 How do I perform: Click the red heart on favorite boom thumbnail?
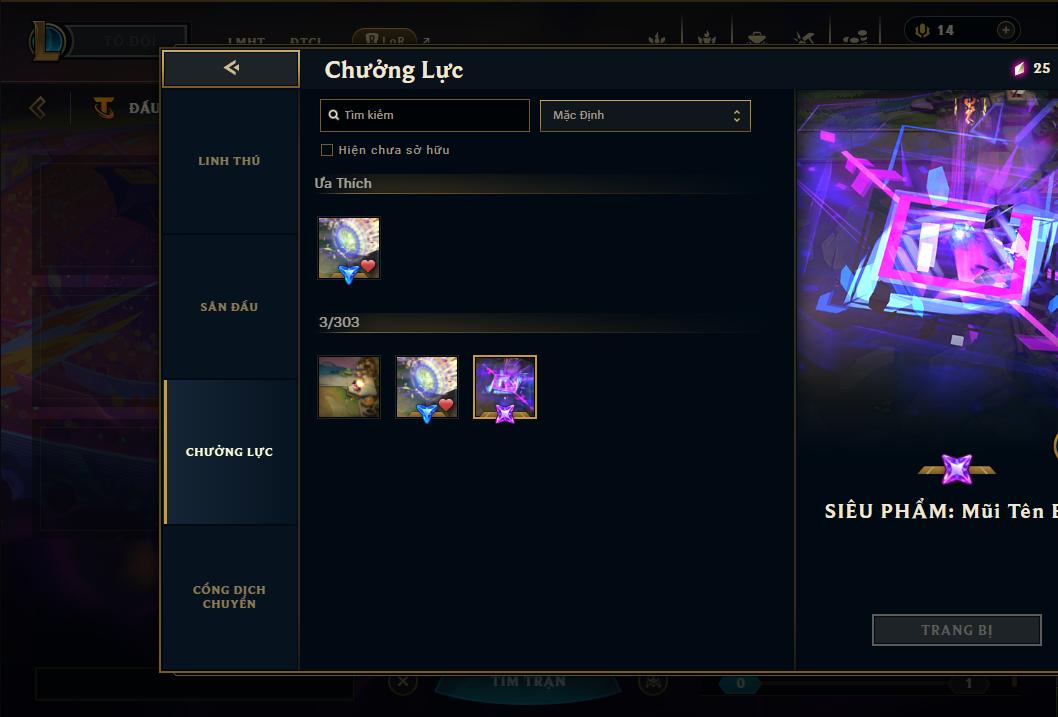(x=368, y=266)
